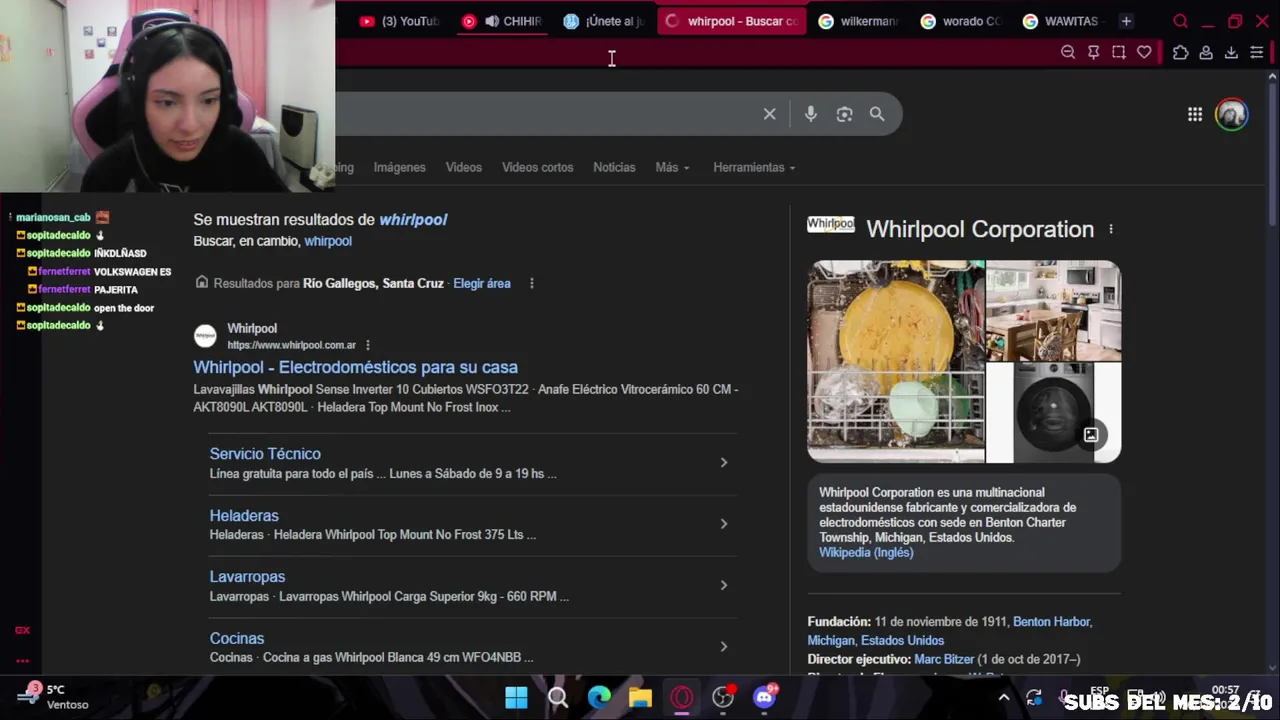Search tabs with the red magnifier icon
Viewport: 1280px width, 720px height.
1180,21
